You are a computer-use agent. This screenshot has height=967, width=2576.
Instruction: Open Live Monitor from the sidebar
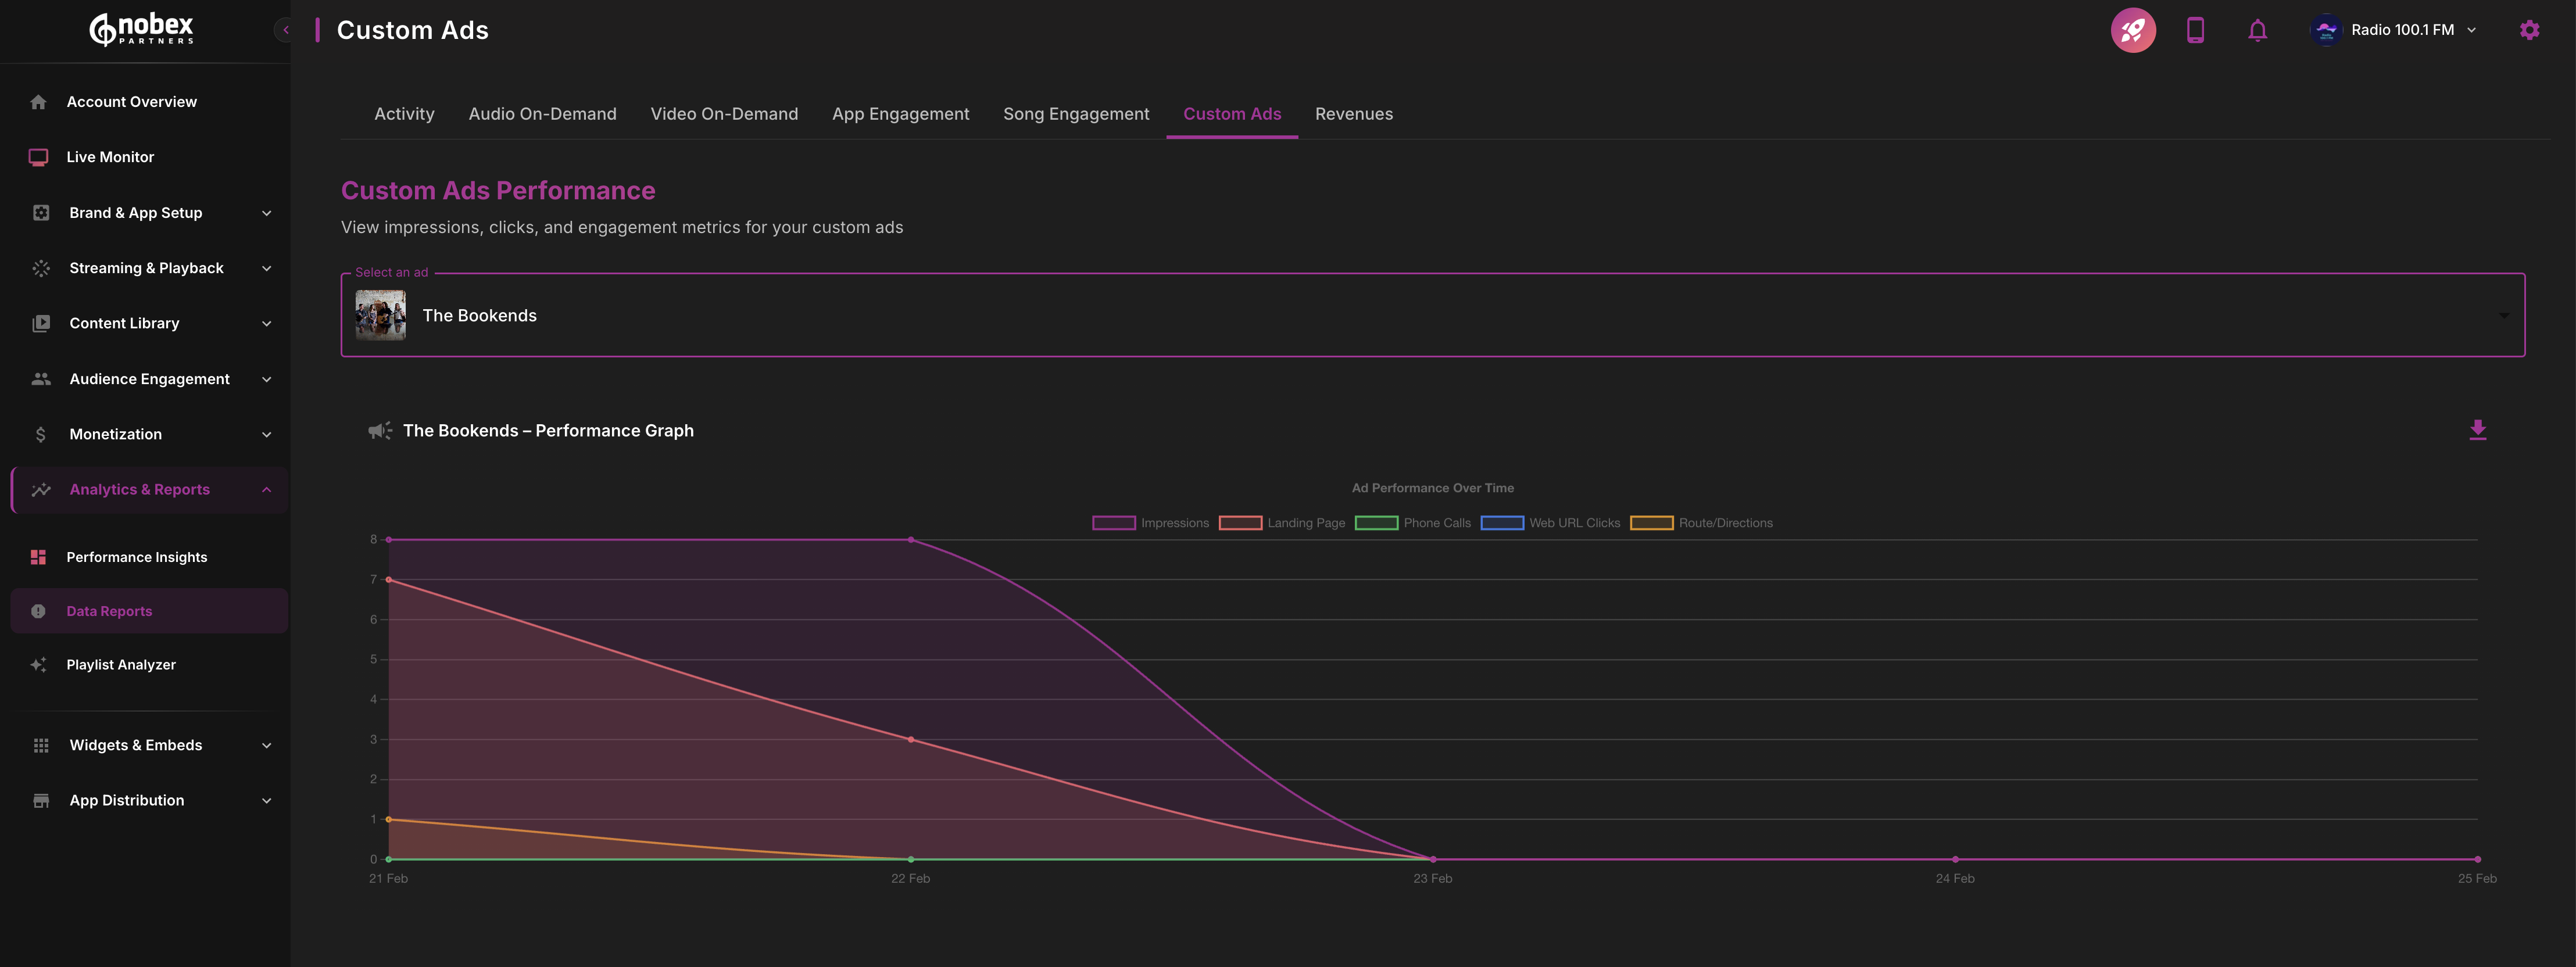pyautogui.click(x=110, y=157)
